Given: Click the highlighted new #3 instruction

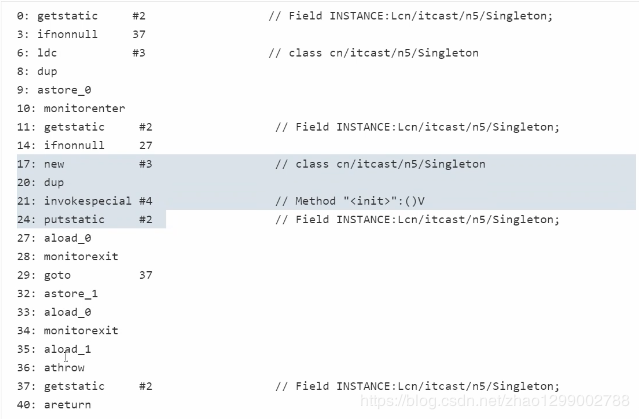Looking at the screenshot, I should point(85,164).
